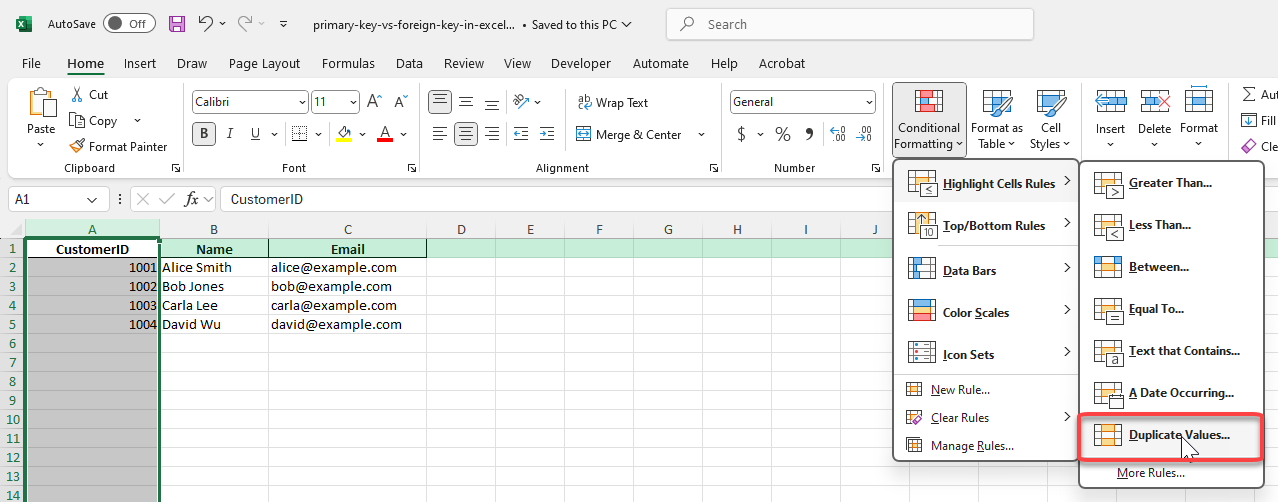The width and height of the screenshot is (1278, 502).
Task: Click the Undo arrow icon
Action: click(205, 23)
